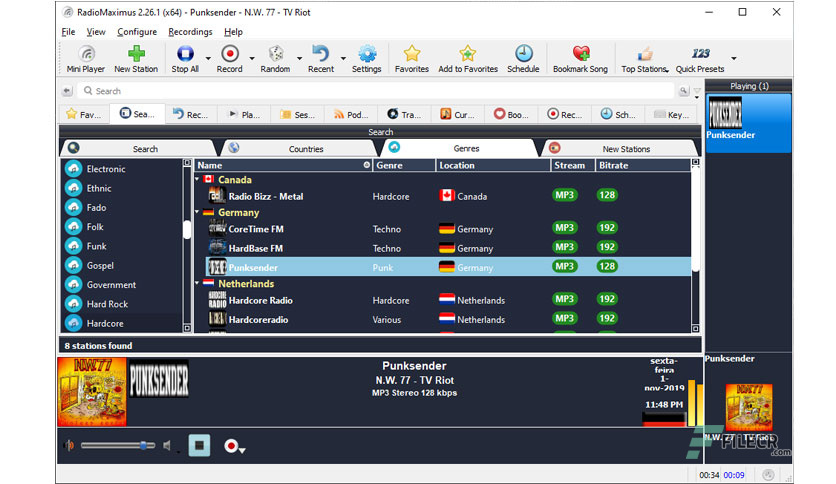
Task: Click the back arrow beside search
Action: point(67,91)
